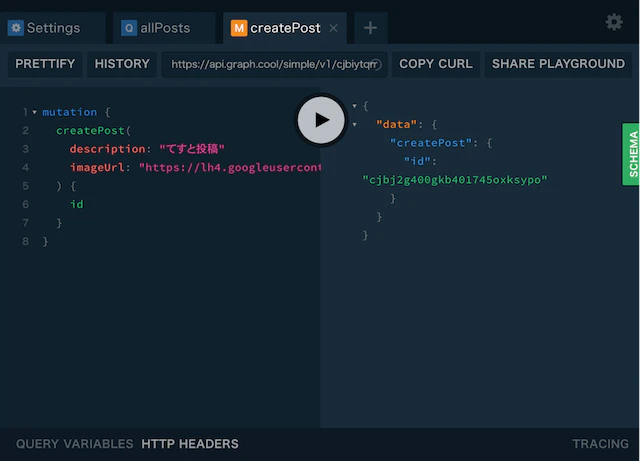Collapse the root response object arrow
This screenshot has width=640, height=461.
354,106
